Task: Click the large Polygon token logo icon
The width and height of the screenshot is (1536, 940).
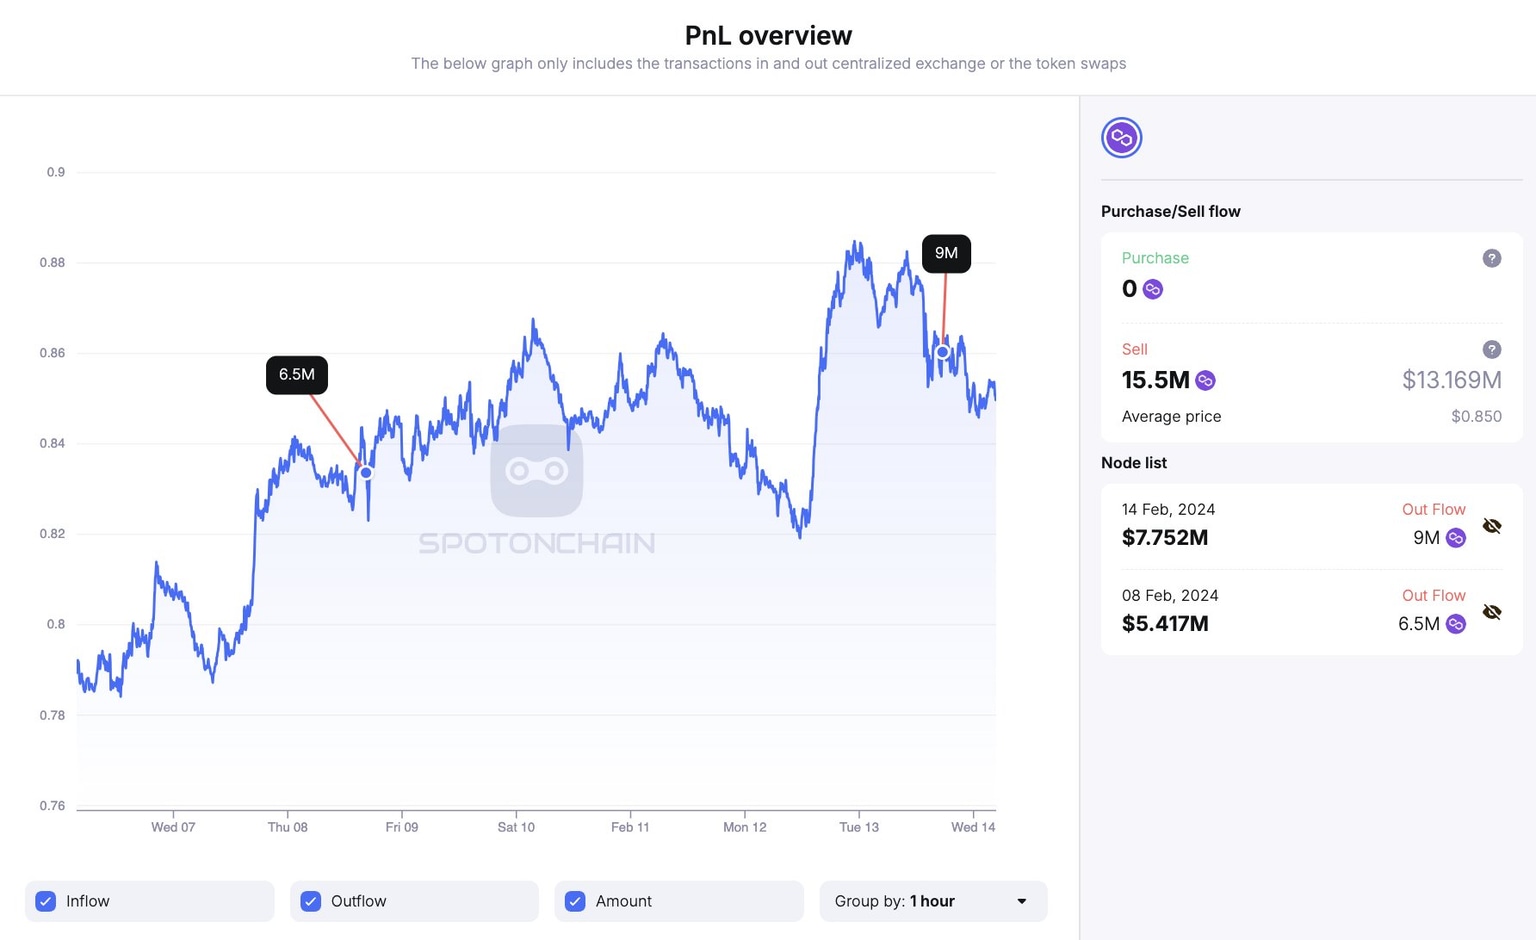Action: pos(1121,138)
